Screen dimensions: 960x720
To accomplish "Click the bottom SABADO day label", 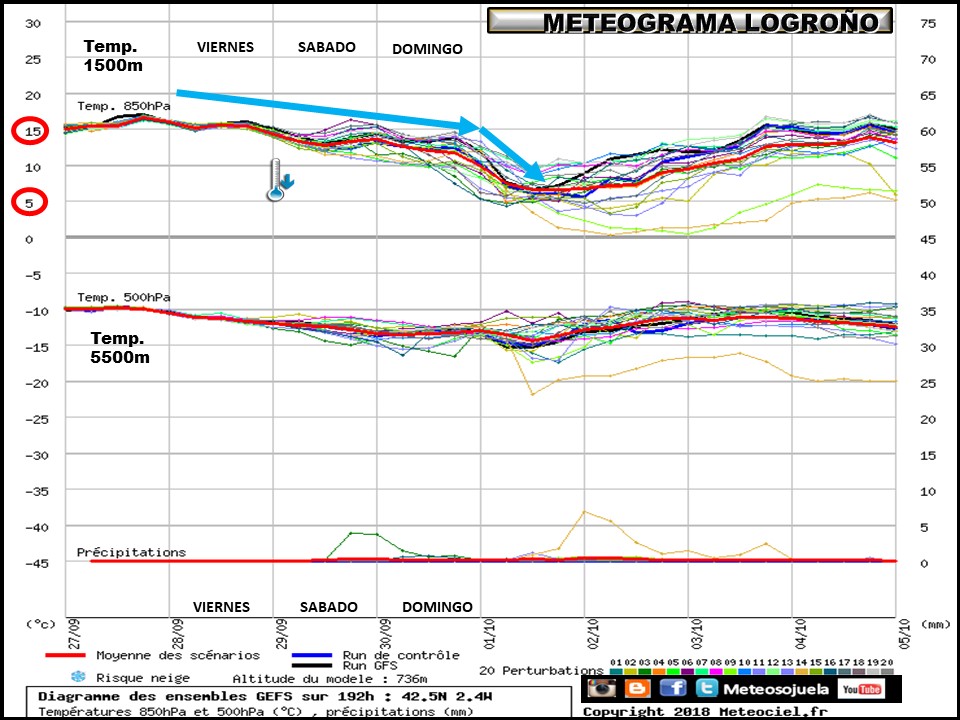I will pos(329,607).
